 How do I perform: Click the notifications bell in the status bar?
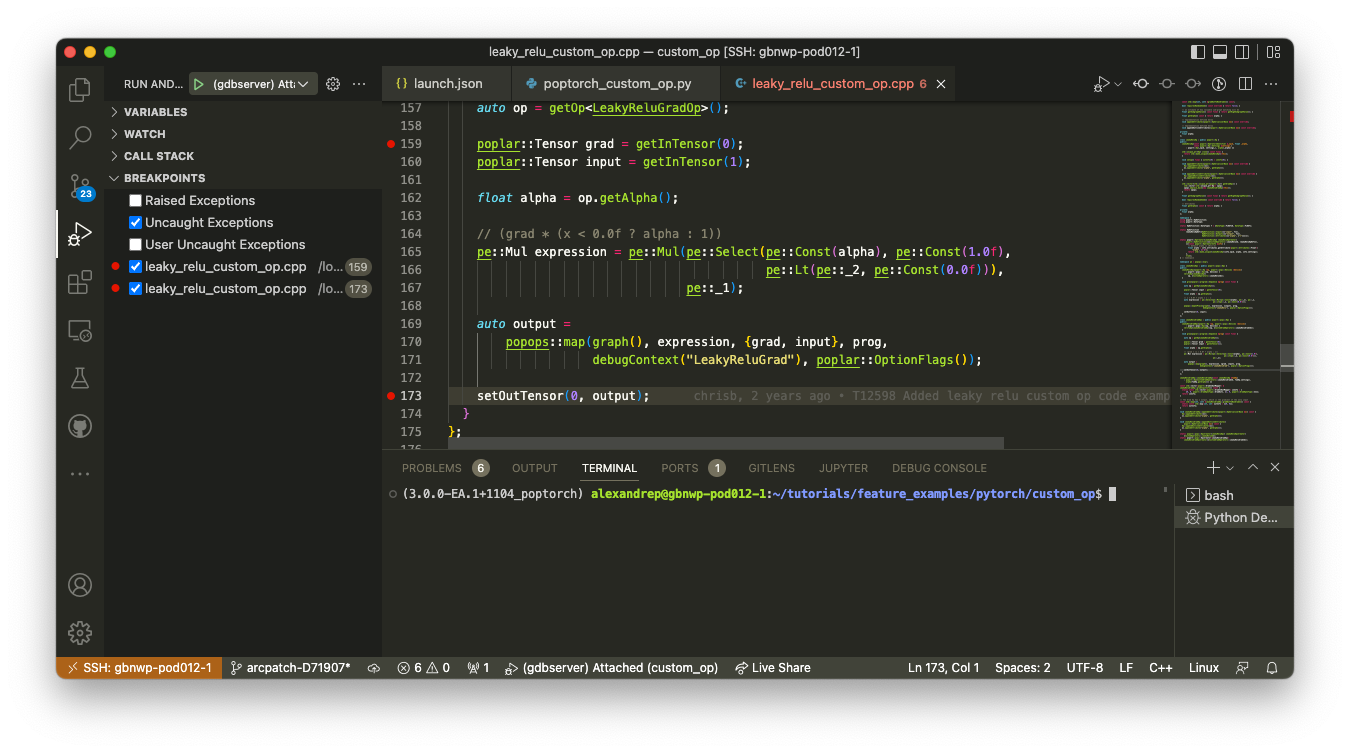[1271, 667]
